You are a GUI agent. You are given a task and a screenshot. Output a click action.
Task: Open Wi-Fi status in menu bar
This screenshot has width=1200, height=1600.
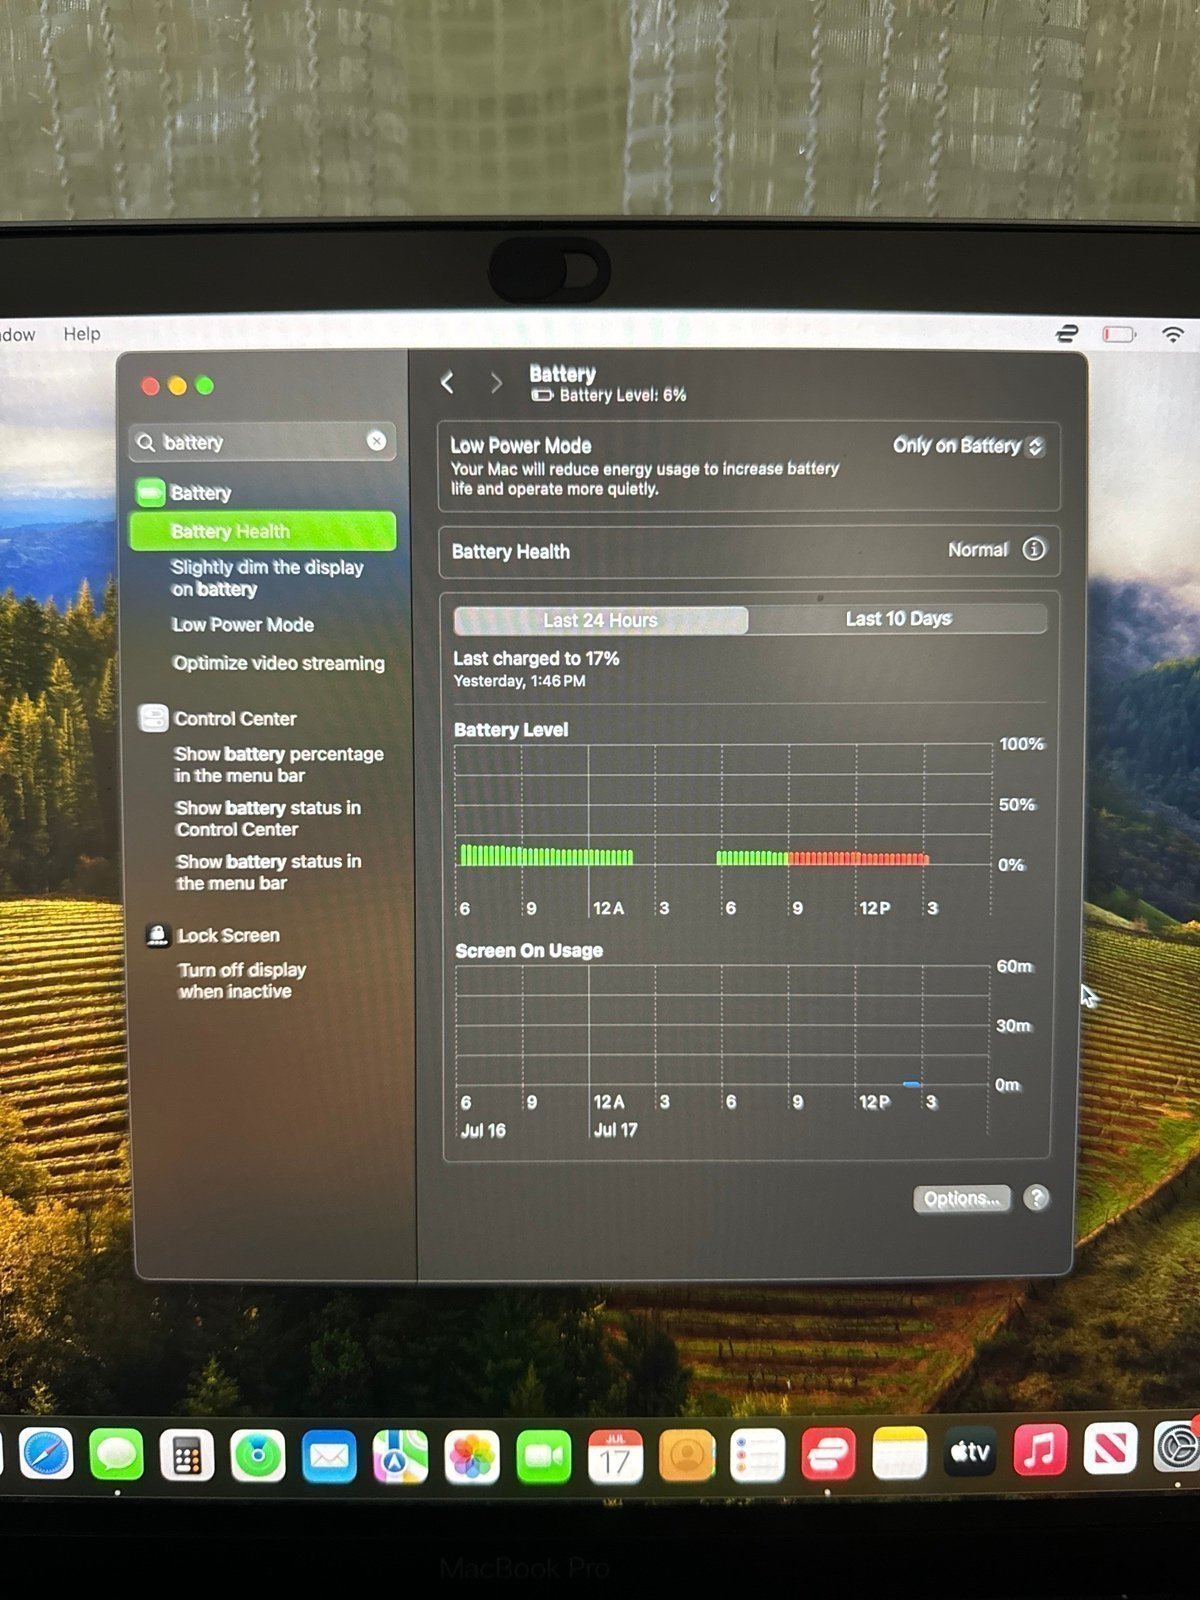1173,334
